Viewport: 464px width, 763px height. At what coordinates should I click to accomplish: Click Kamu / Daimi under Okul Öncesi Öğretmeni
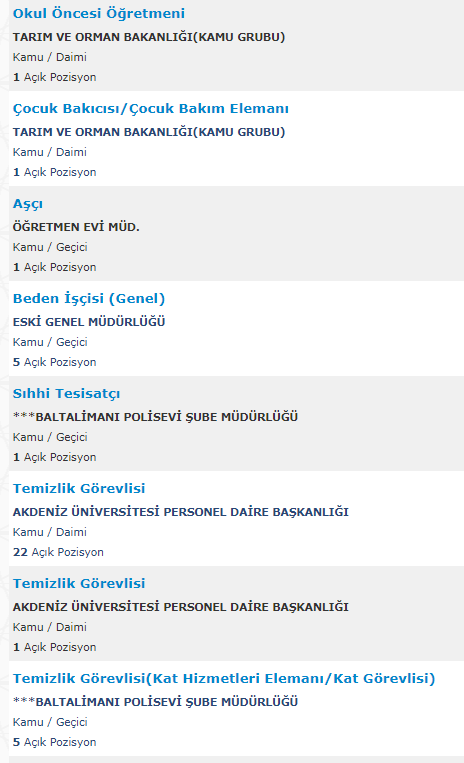(x=50, y=57)
